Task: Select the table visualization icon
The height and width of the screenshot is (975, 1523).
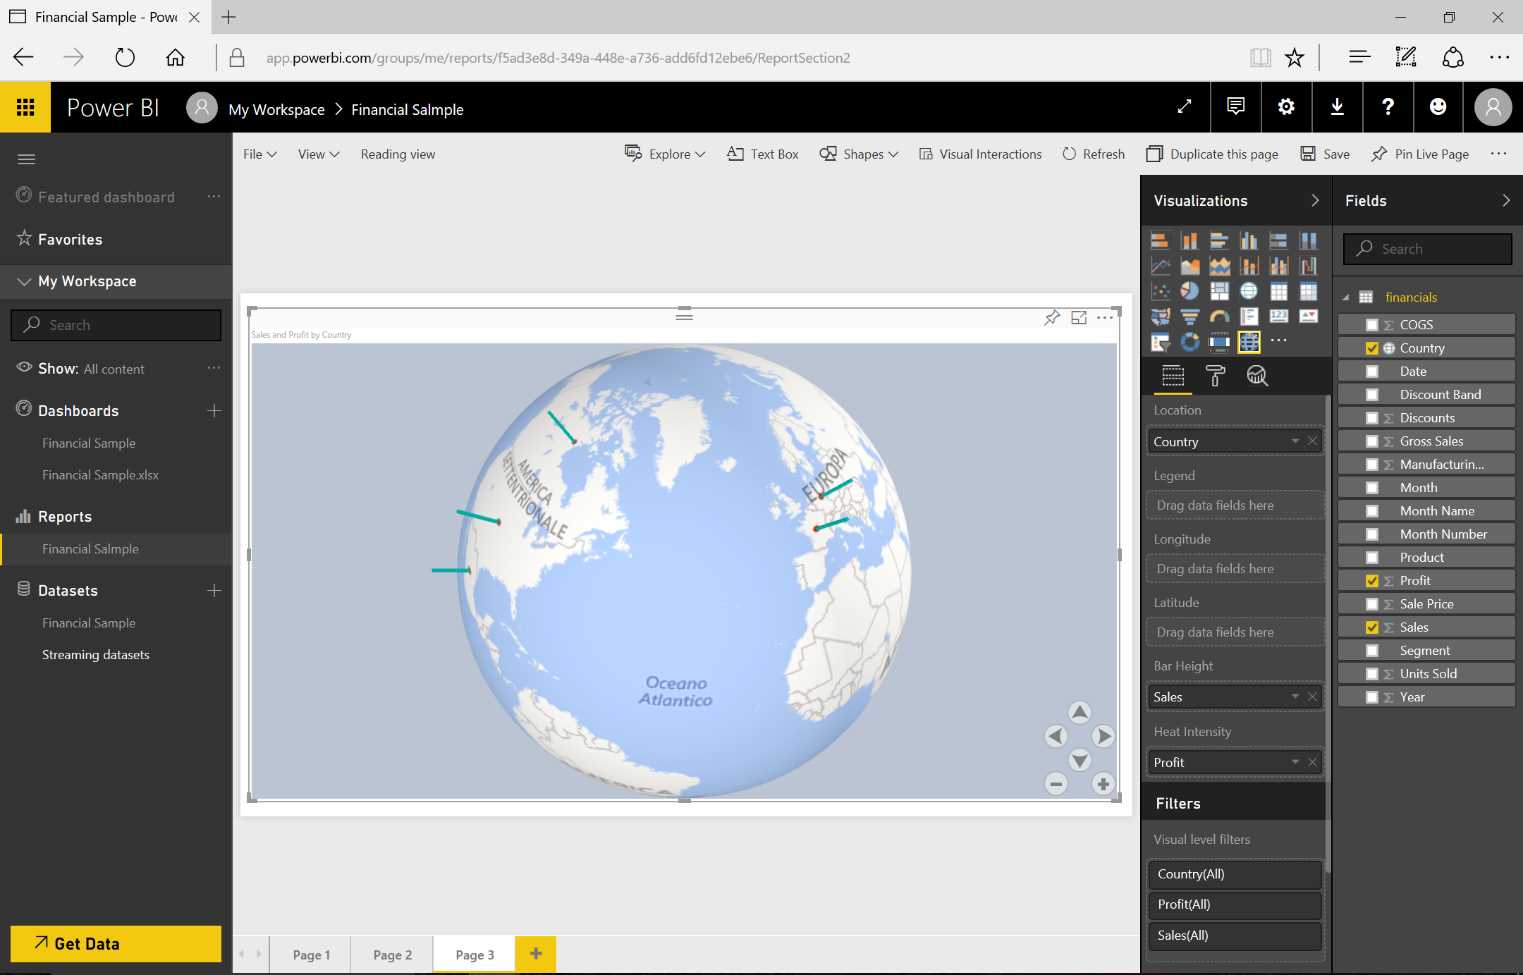Action: [1279, 291]
